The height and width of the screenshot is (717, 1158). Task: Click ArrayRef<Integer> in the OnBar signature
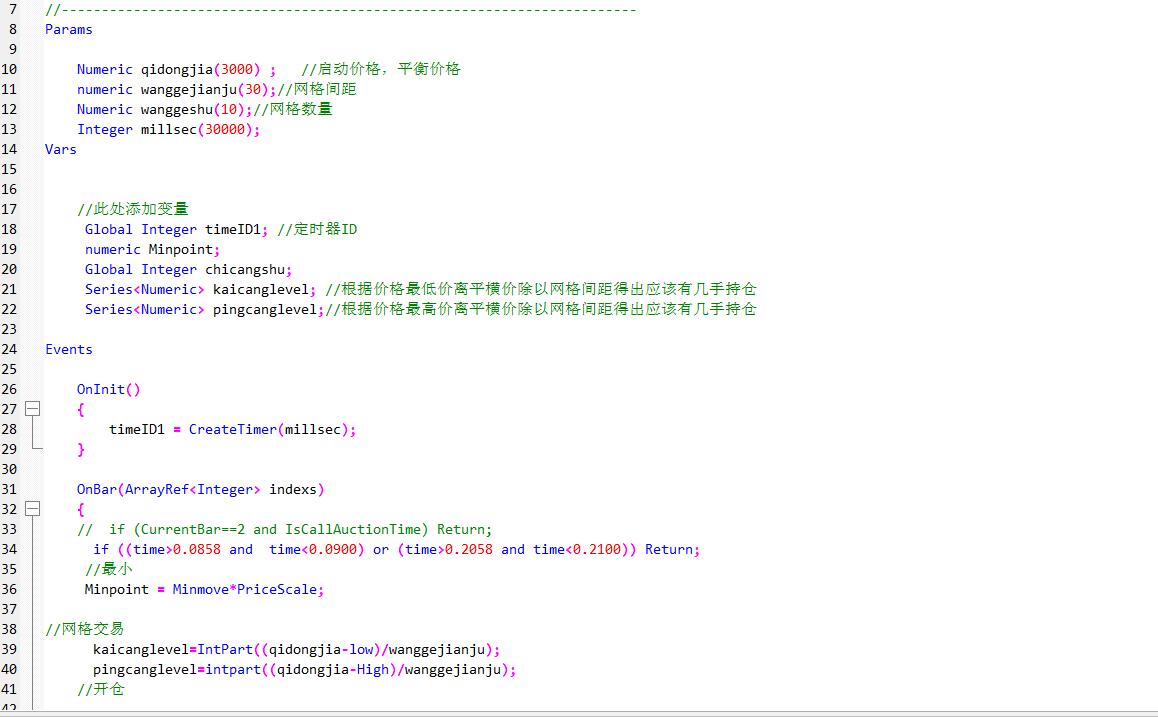click(x=192, y=489)
